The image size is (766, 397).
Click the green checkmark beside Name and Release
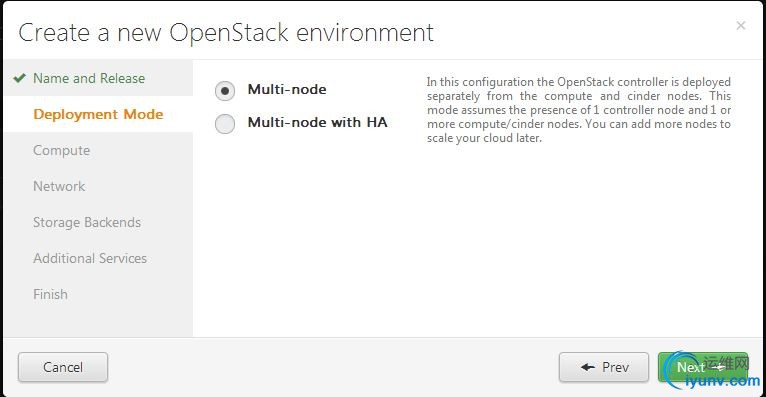point(20,78)
